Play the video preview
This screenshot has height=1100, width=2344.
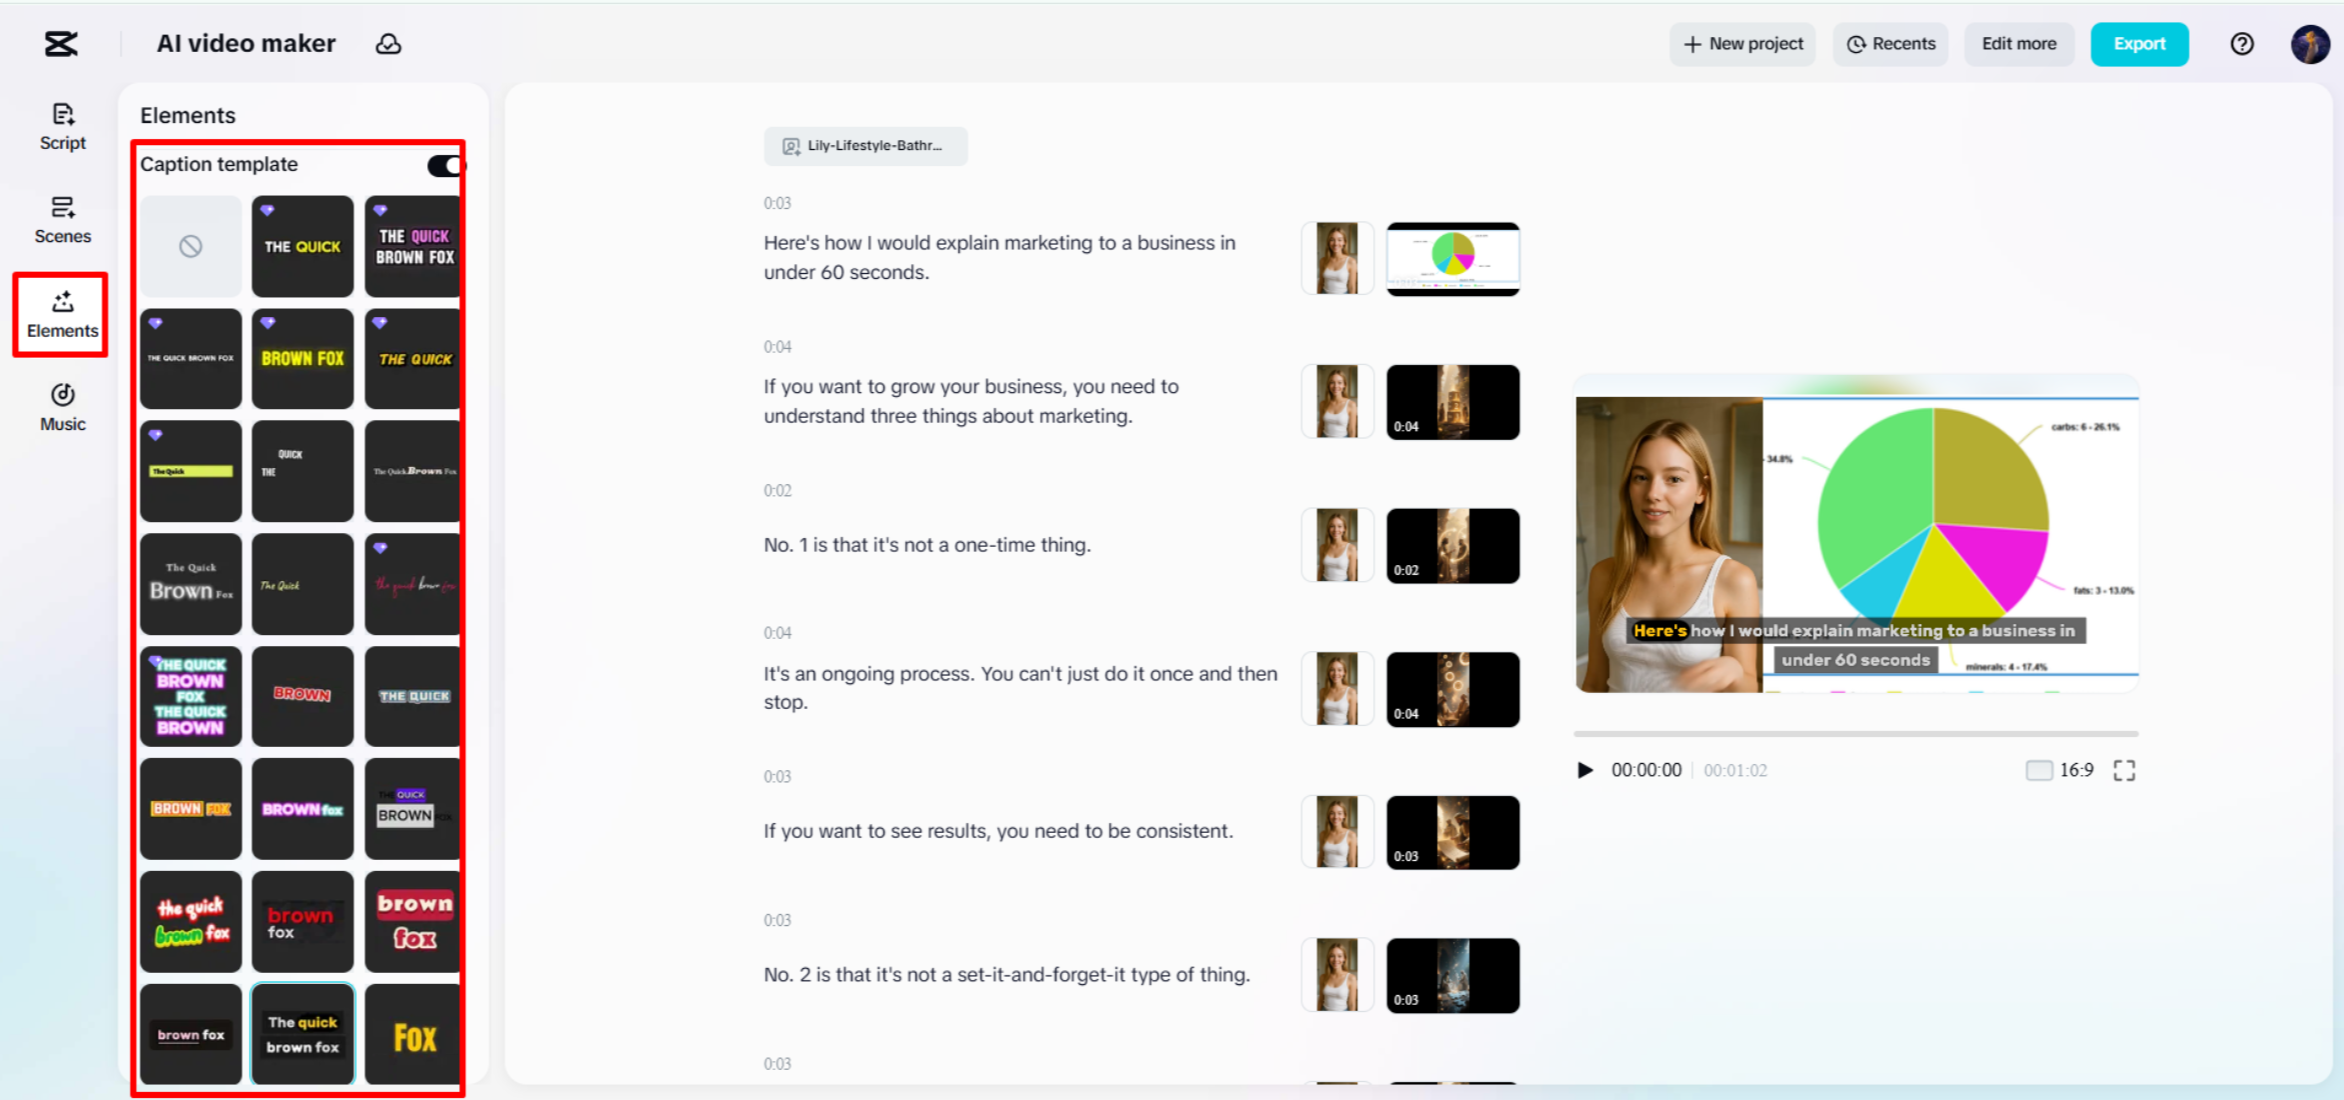[1584, 769]
